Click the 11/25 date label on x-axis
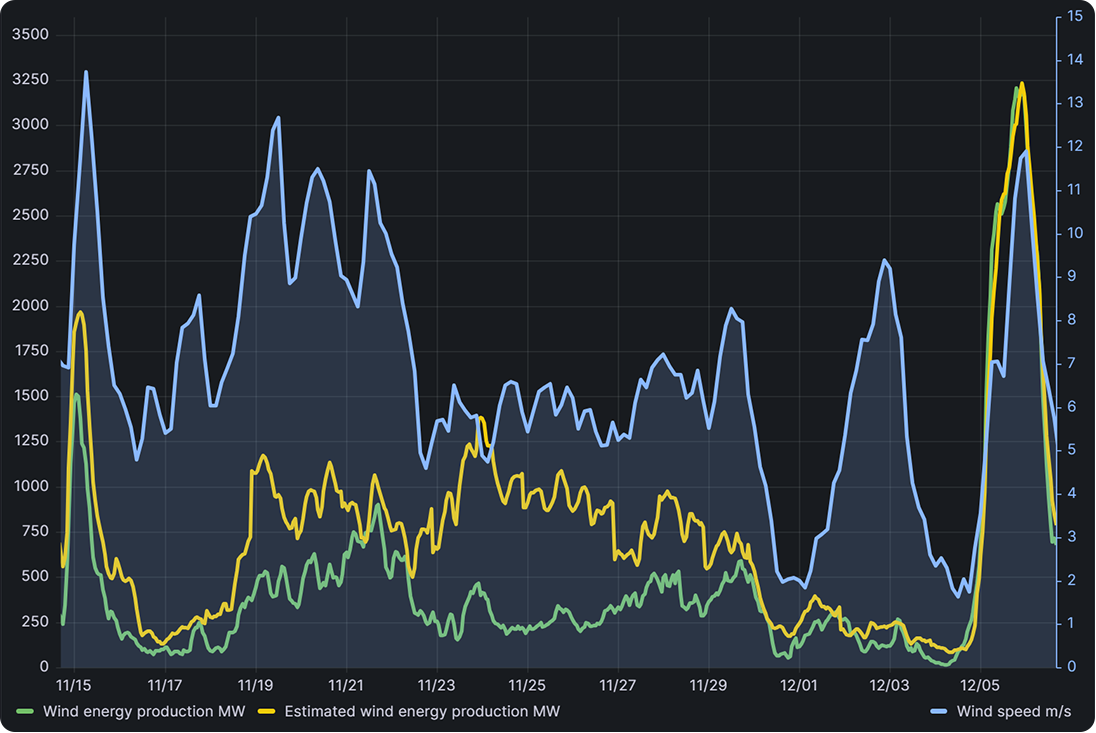Viewport: 1096px width, 733px height. pos(527,686)
